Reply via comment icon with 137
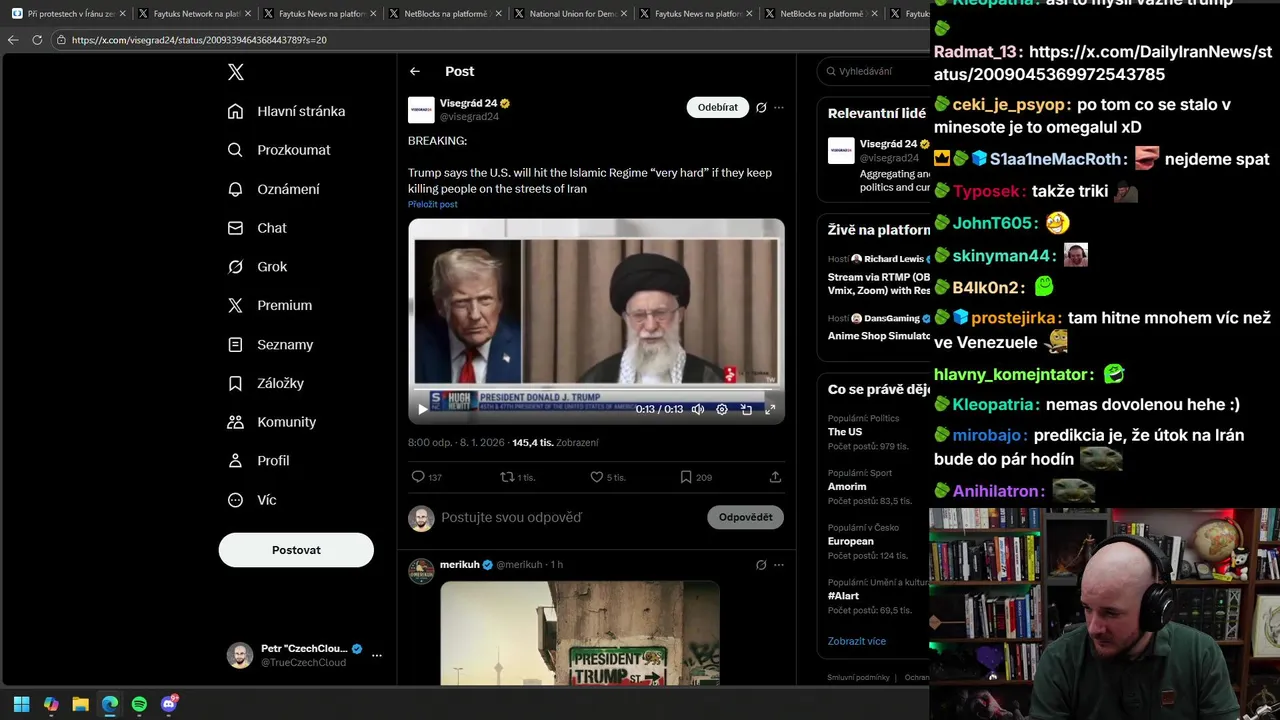This screenshot has height=720, width=1280. click(427, 477)
